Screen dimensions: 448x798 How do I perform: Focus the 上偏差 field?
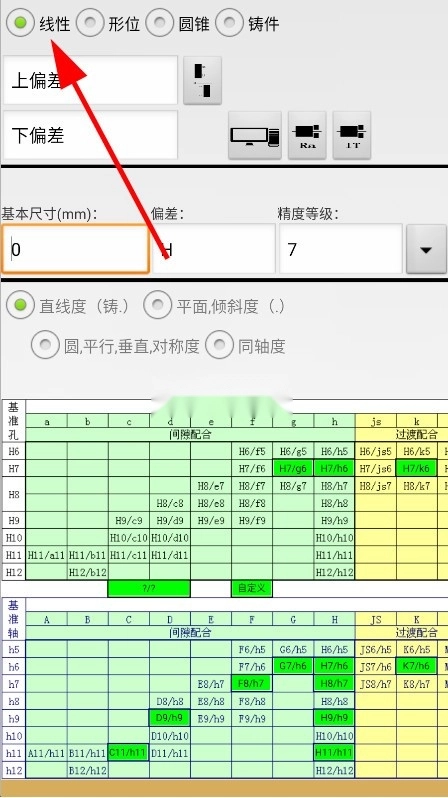pos(91,80)
